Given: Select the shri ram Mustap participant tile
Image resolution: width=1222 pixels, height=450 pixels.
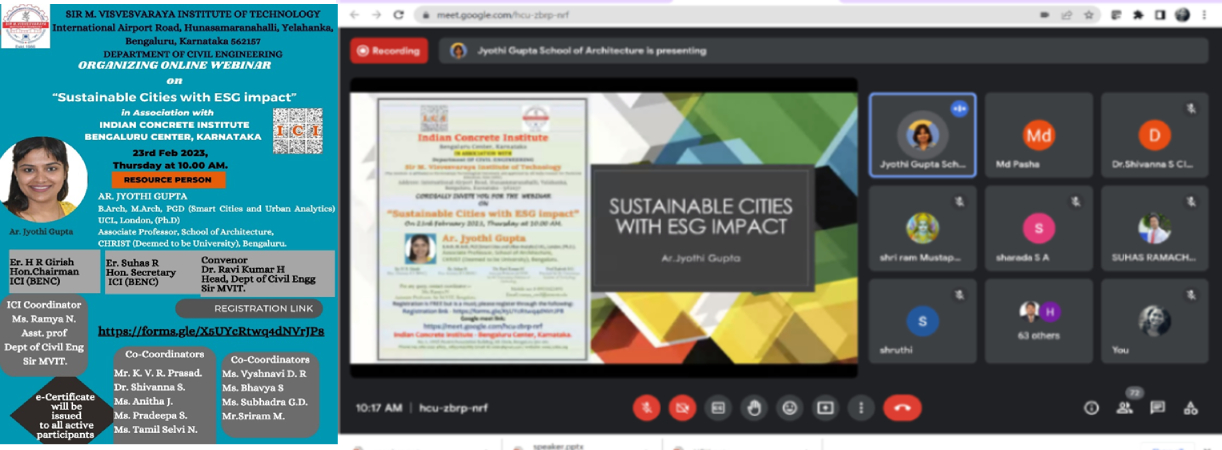Looking at the screenshot, I should pos(922,228).
